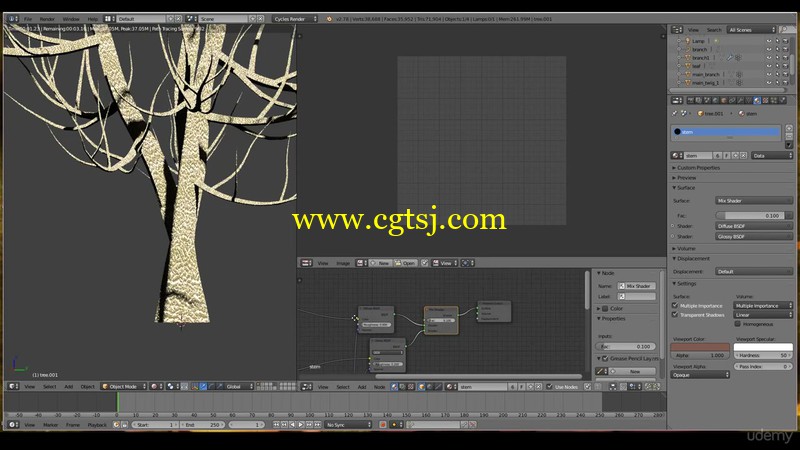Click the New button in the image editor header
This screenshot has height=450, width=800.
380,263
